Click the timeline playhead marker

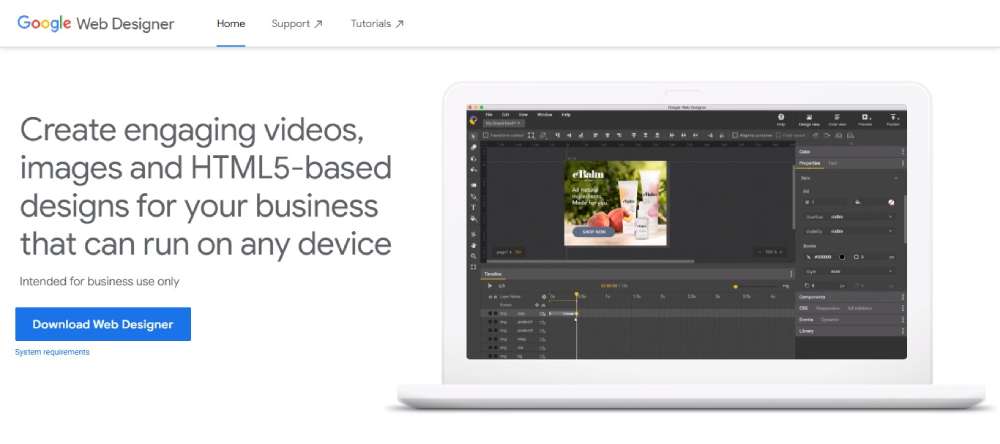coord(577,294)
